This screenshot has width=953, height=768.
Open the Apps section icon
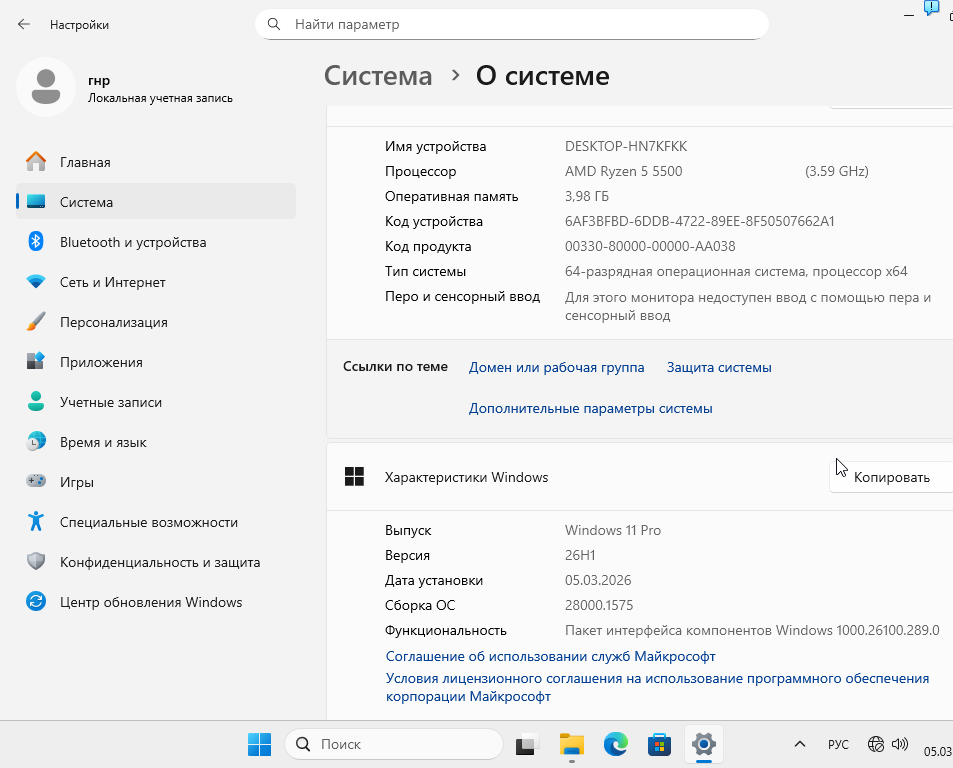[x=36, y=362]
